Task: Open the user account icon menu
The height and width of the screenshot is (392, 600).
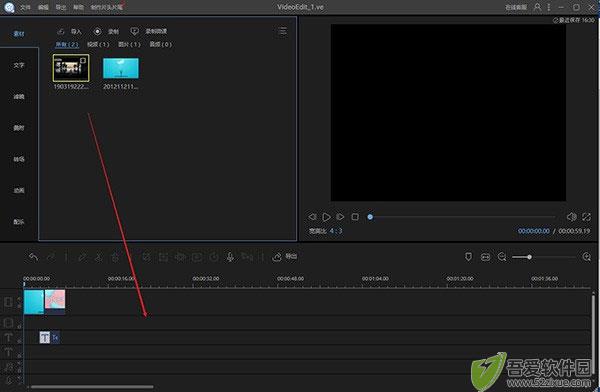Action: tap(537, 7)
